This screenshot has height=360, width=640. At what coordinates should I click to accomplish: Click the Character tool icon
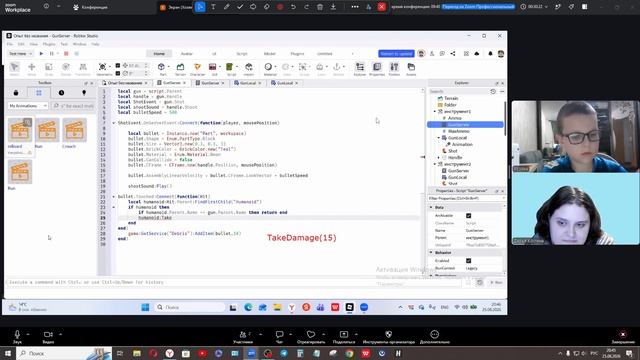click(197, 69)
